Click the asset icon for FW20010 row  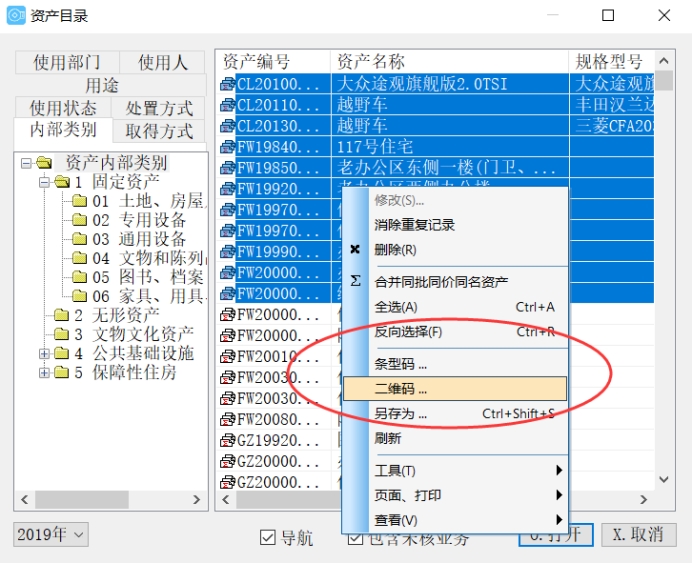(x=227, y=357)
